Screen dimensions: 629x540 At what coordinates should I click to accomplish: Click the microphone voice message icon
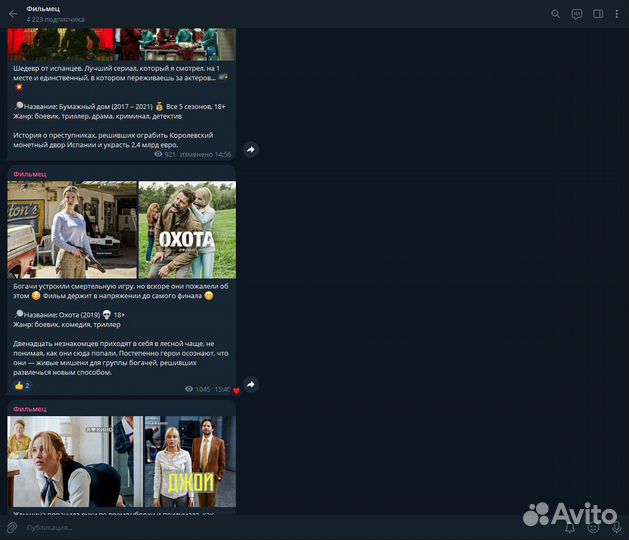click(617, 527)
